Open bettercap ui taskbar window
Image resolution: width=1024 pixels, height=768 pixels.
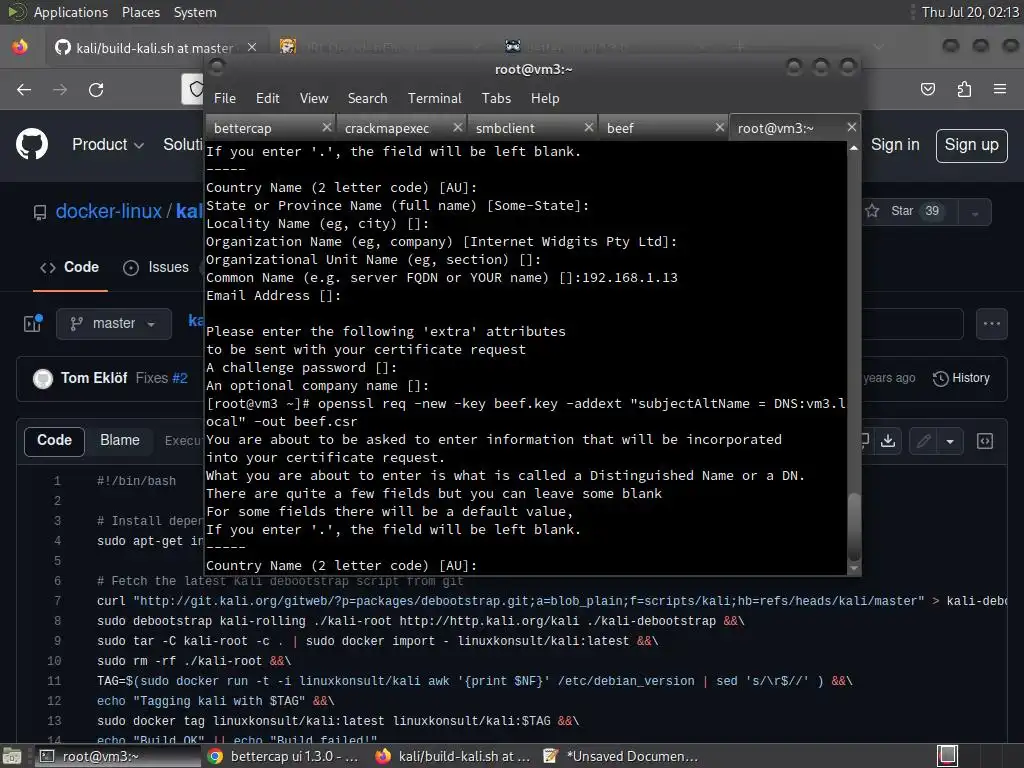click(283, 756)
